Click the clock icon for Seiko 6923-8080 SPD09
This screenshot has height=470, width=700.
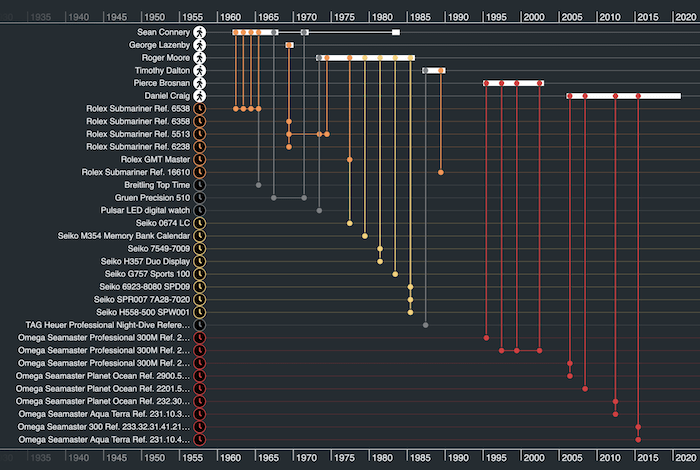[x=200, y=287]
